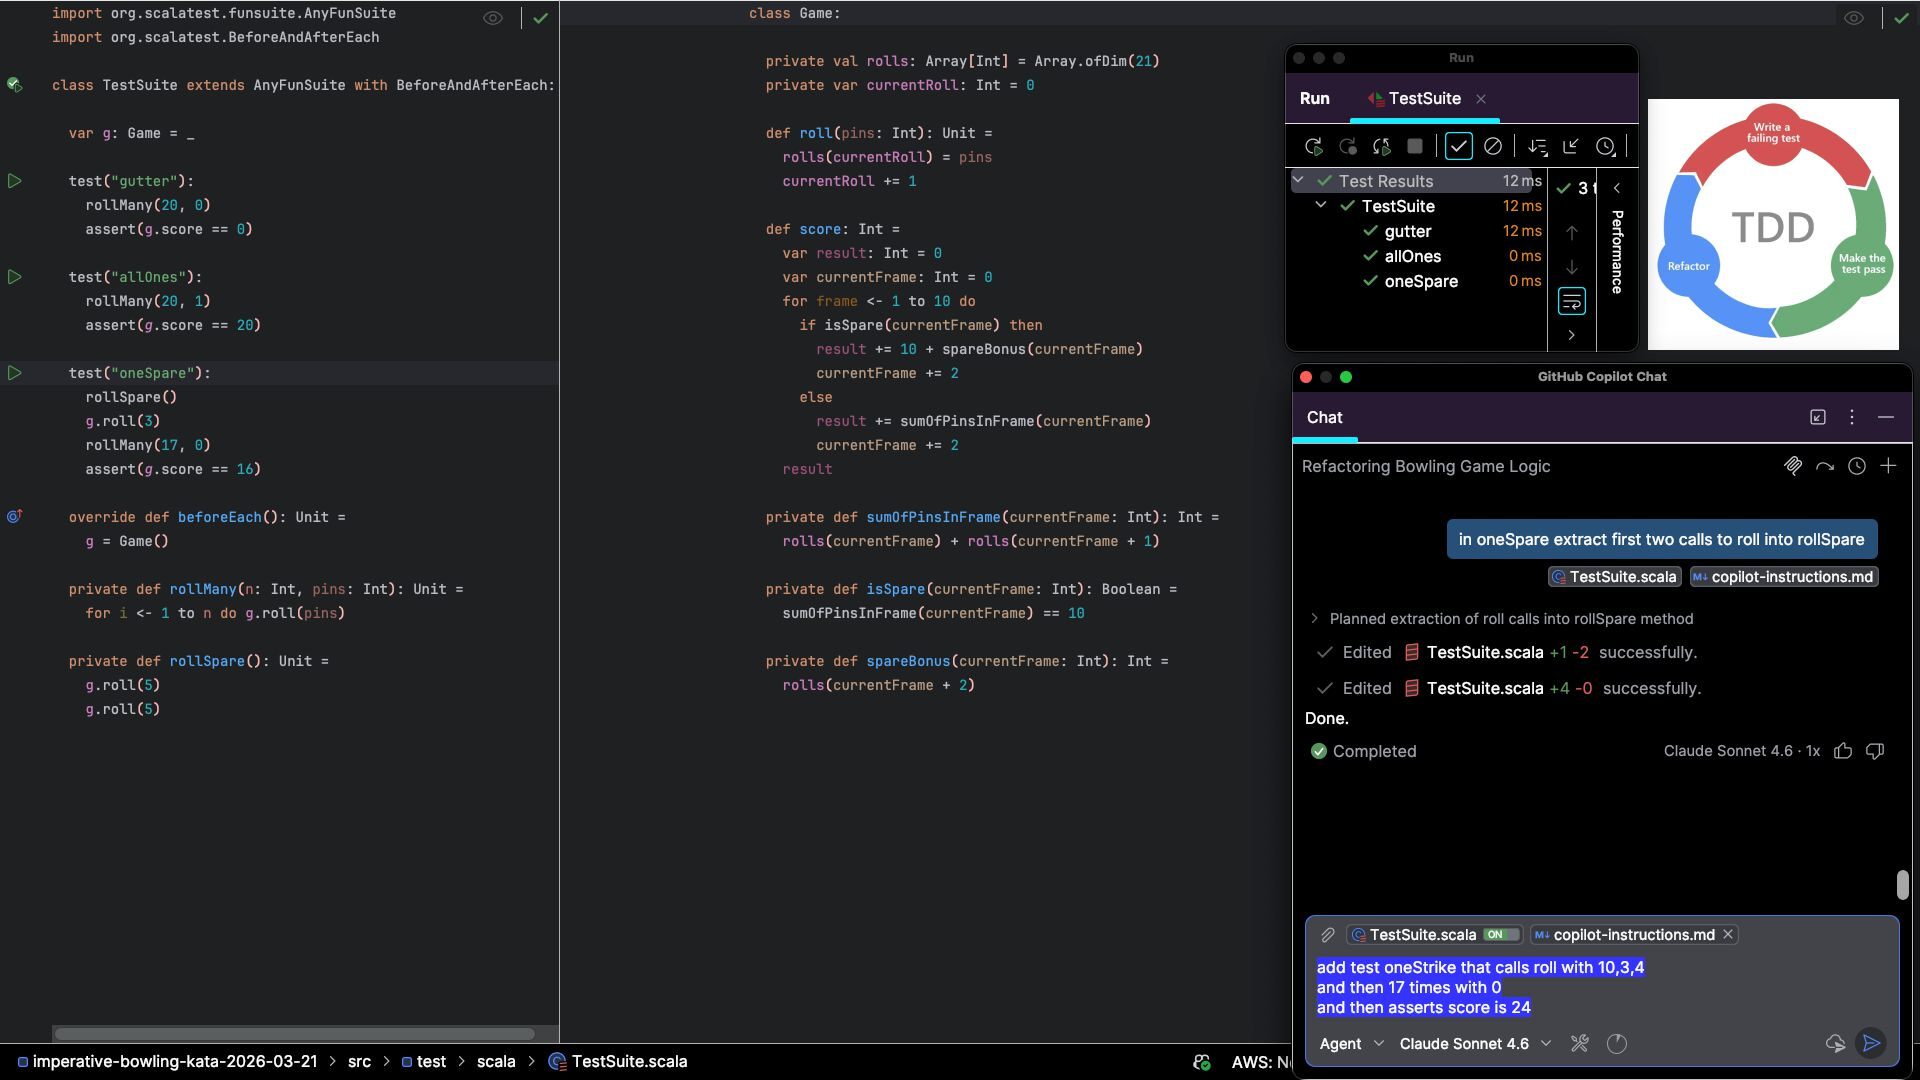
Task: Open edited TestSuite.scala +1 -2 link
Action: (x=1484, y=653)
